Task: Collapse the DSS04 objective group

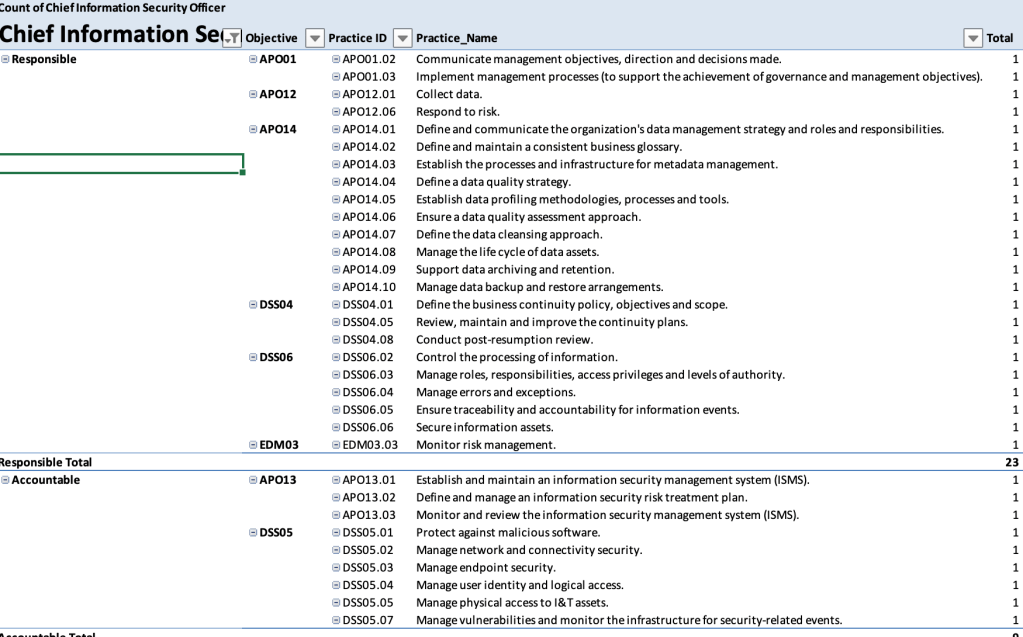Action: [252, 305]
